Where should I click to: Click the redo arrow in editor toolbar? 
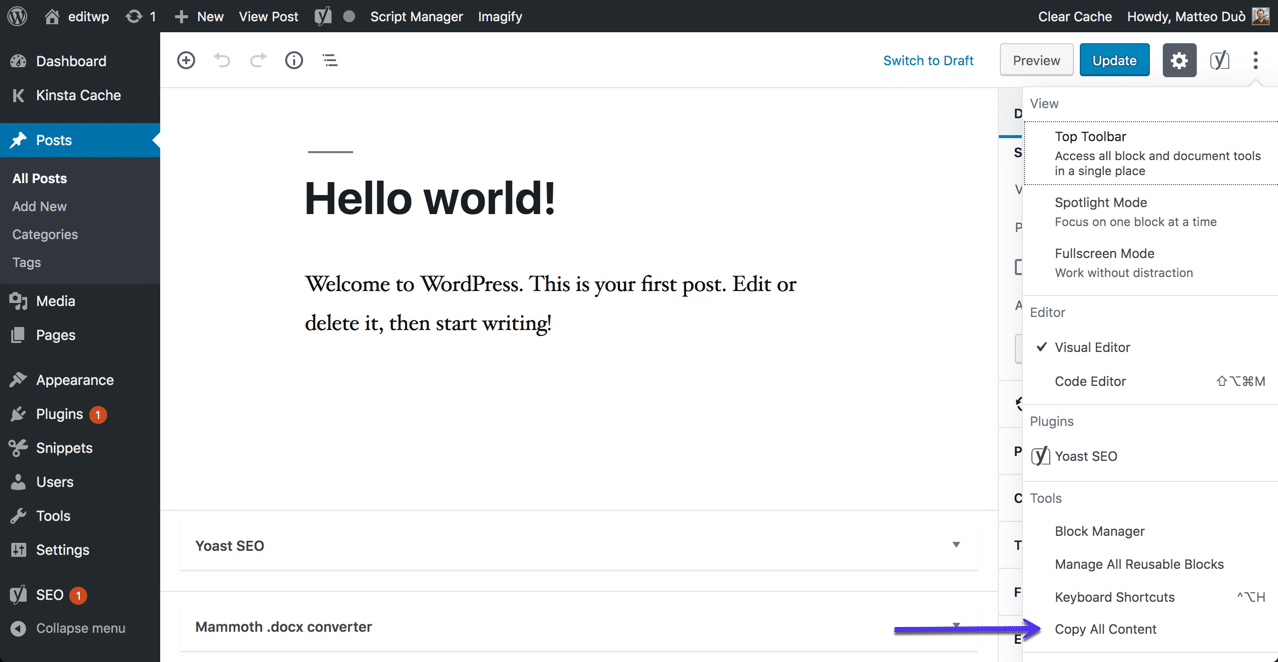pos(257,60)
